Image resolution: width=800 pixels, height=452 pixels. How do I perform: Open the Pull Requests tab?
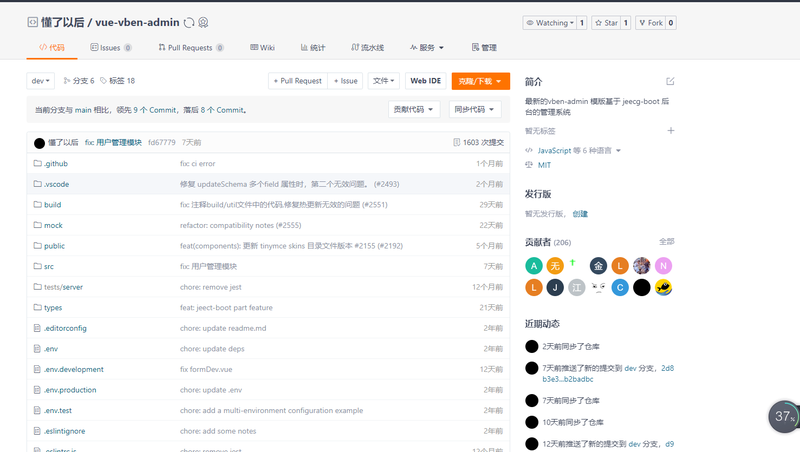191,47
